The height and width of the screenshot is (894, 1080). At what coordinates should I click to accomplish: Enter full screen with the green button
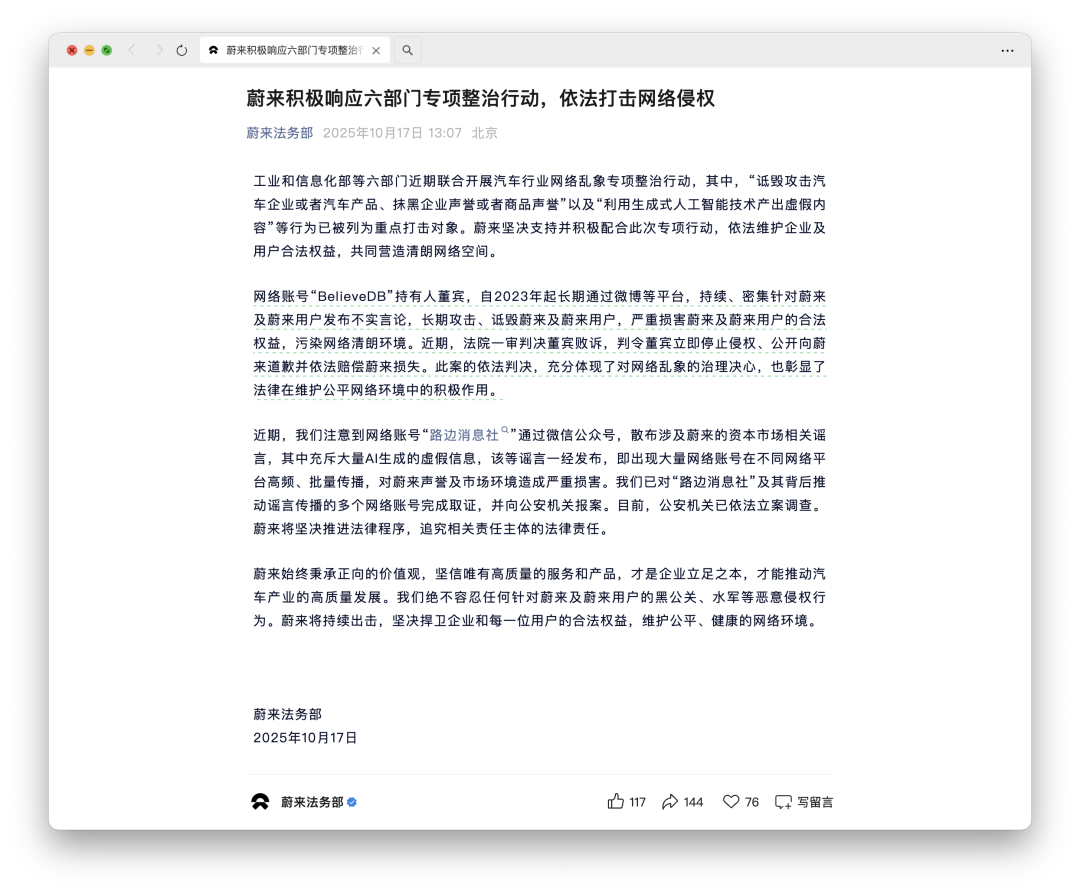pos(106,50)
